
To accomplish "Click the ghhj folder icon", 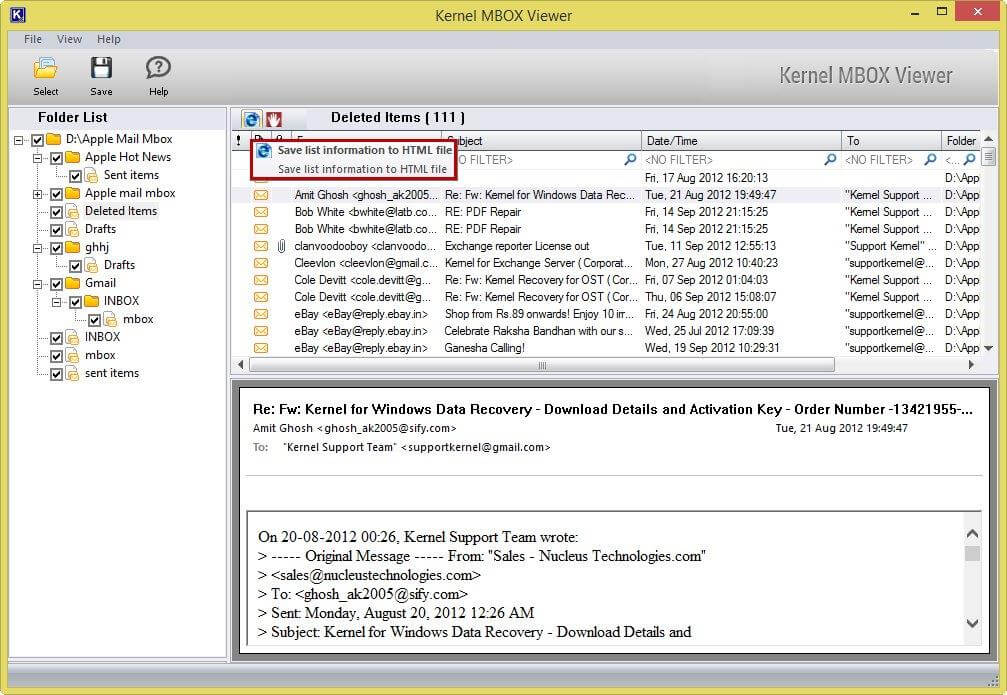I will 73,247.
